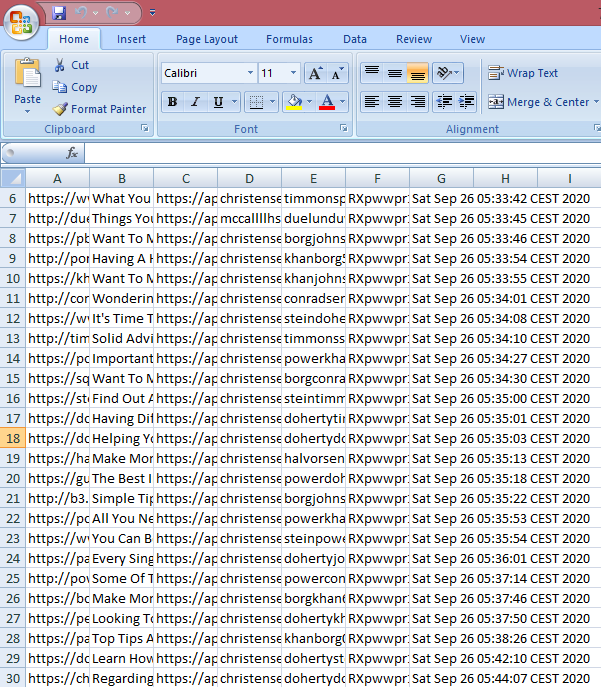Select the 'halvorsen' cell in row 19

(313, 458)
